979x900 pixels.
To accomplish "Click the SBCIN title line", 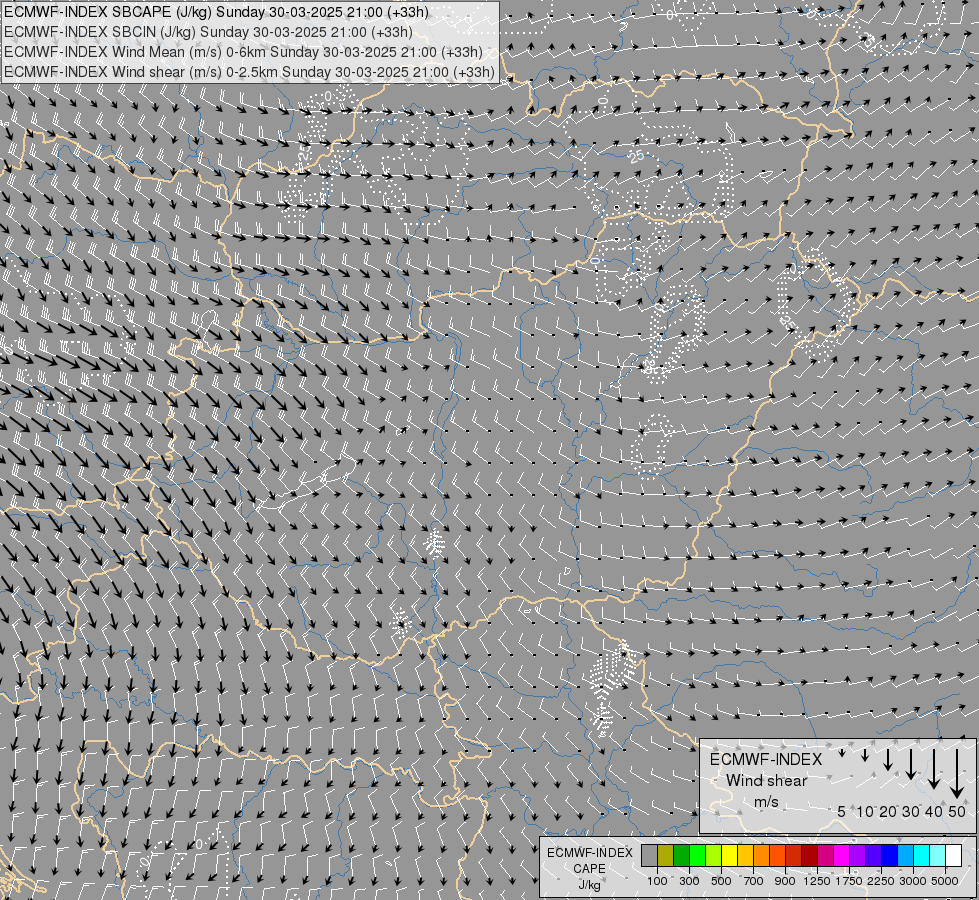I will click(x=208, y=32).
